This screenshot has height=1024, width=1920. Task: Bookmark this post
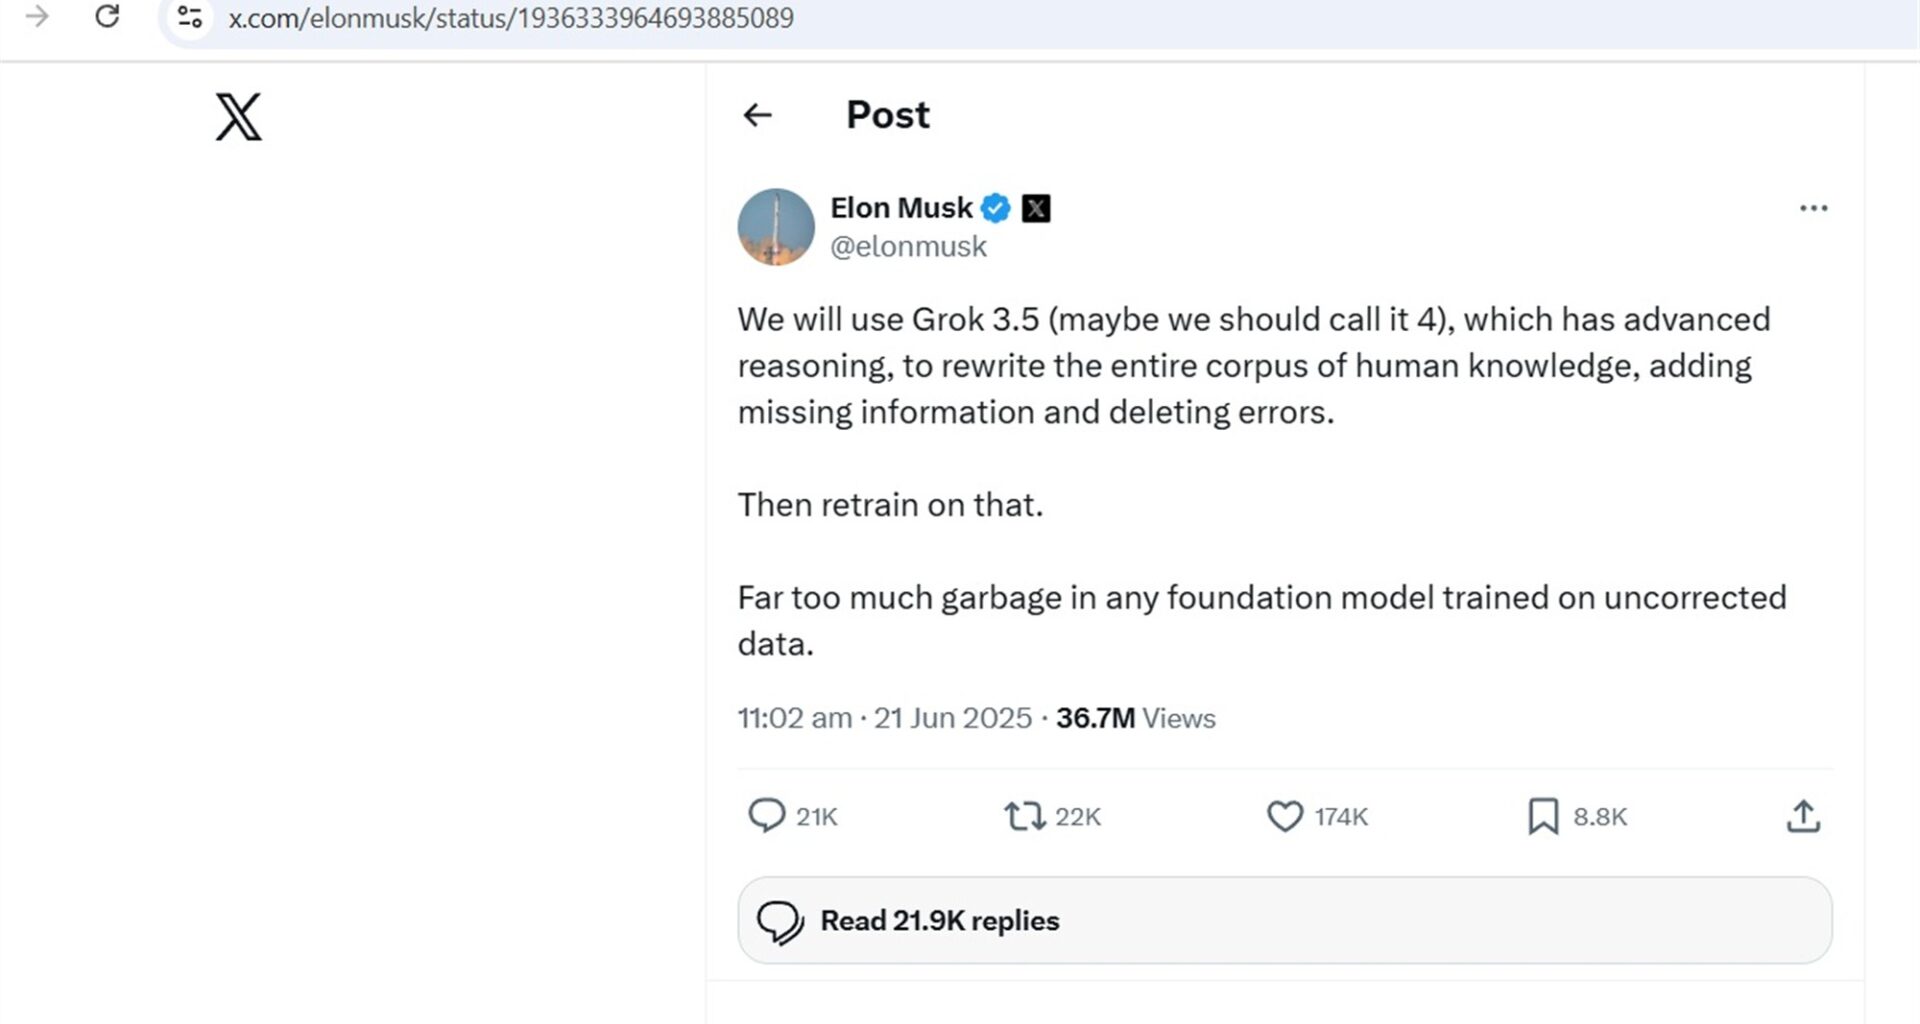pyautogui.click(x=1543, y=816)
